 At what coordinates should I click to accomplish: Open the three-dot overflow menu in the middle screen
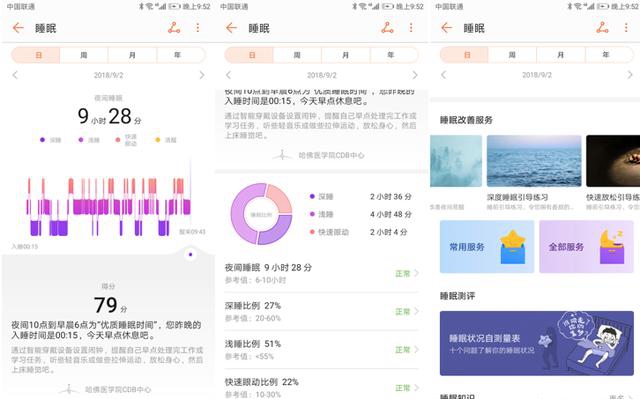click(411, 28)
